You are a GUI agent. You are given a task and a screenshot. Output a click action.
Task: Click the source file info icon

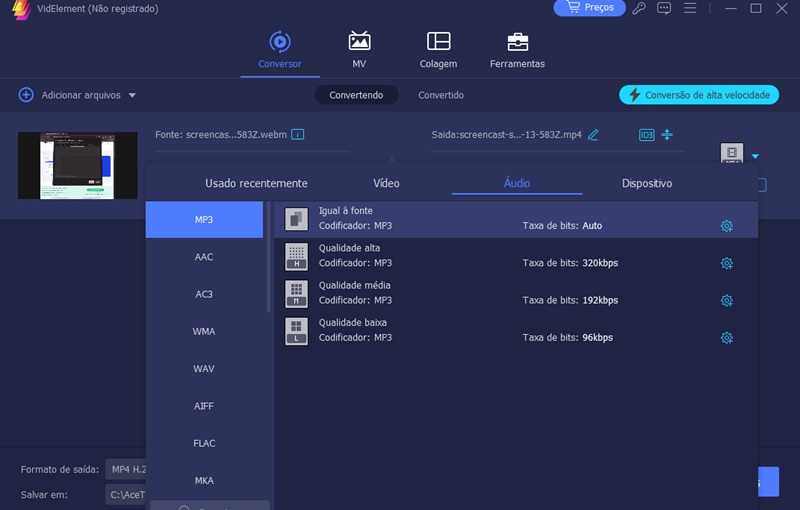(x=297, y=135)
